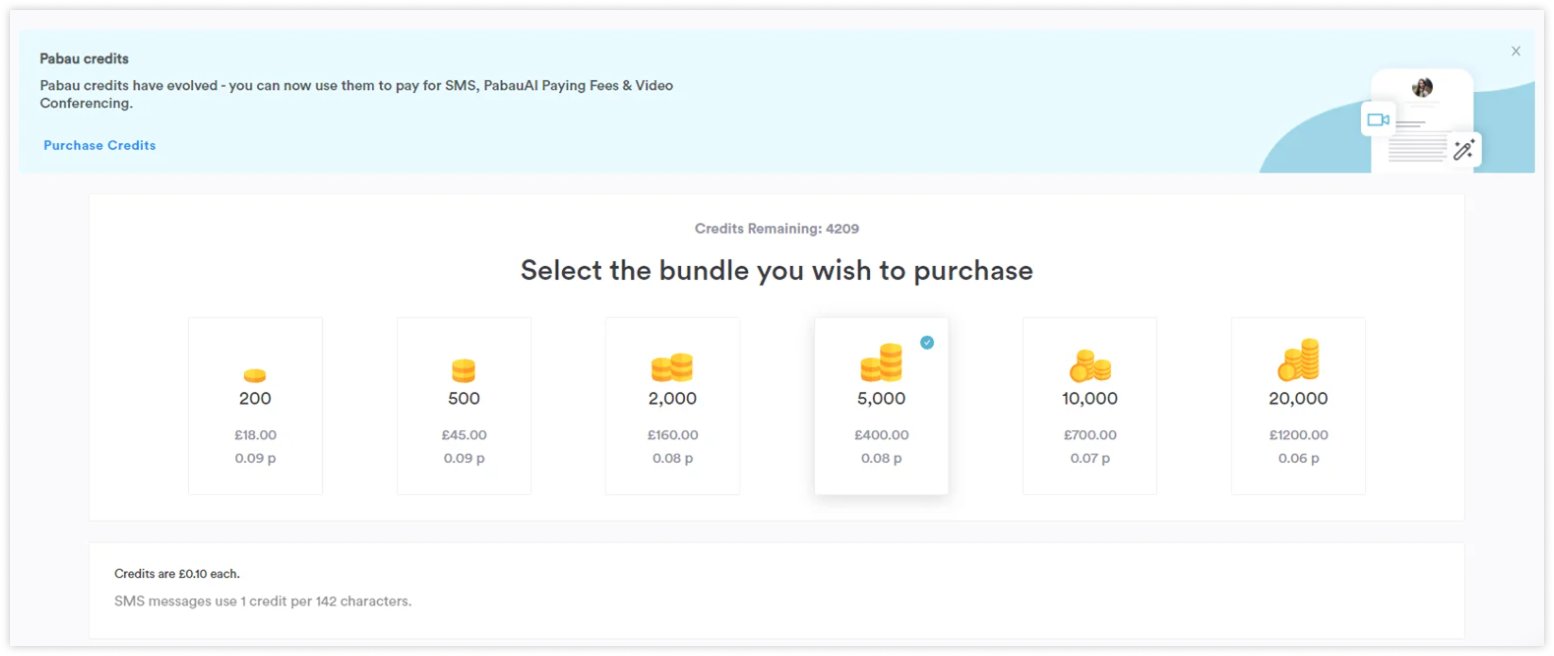Image resolution: width=1554 pixels, height=656 pixels.
Task: Click the 10,000 credits amount label
Action: coord(1090,398)
